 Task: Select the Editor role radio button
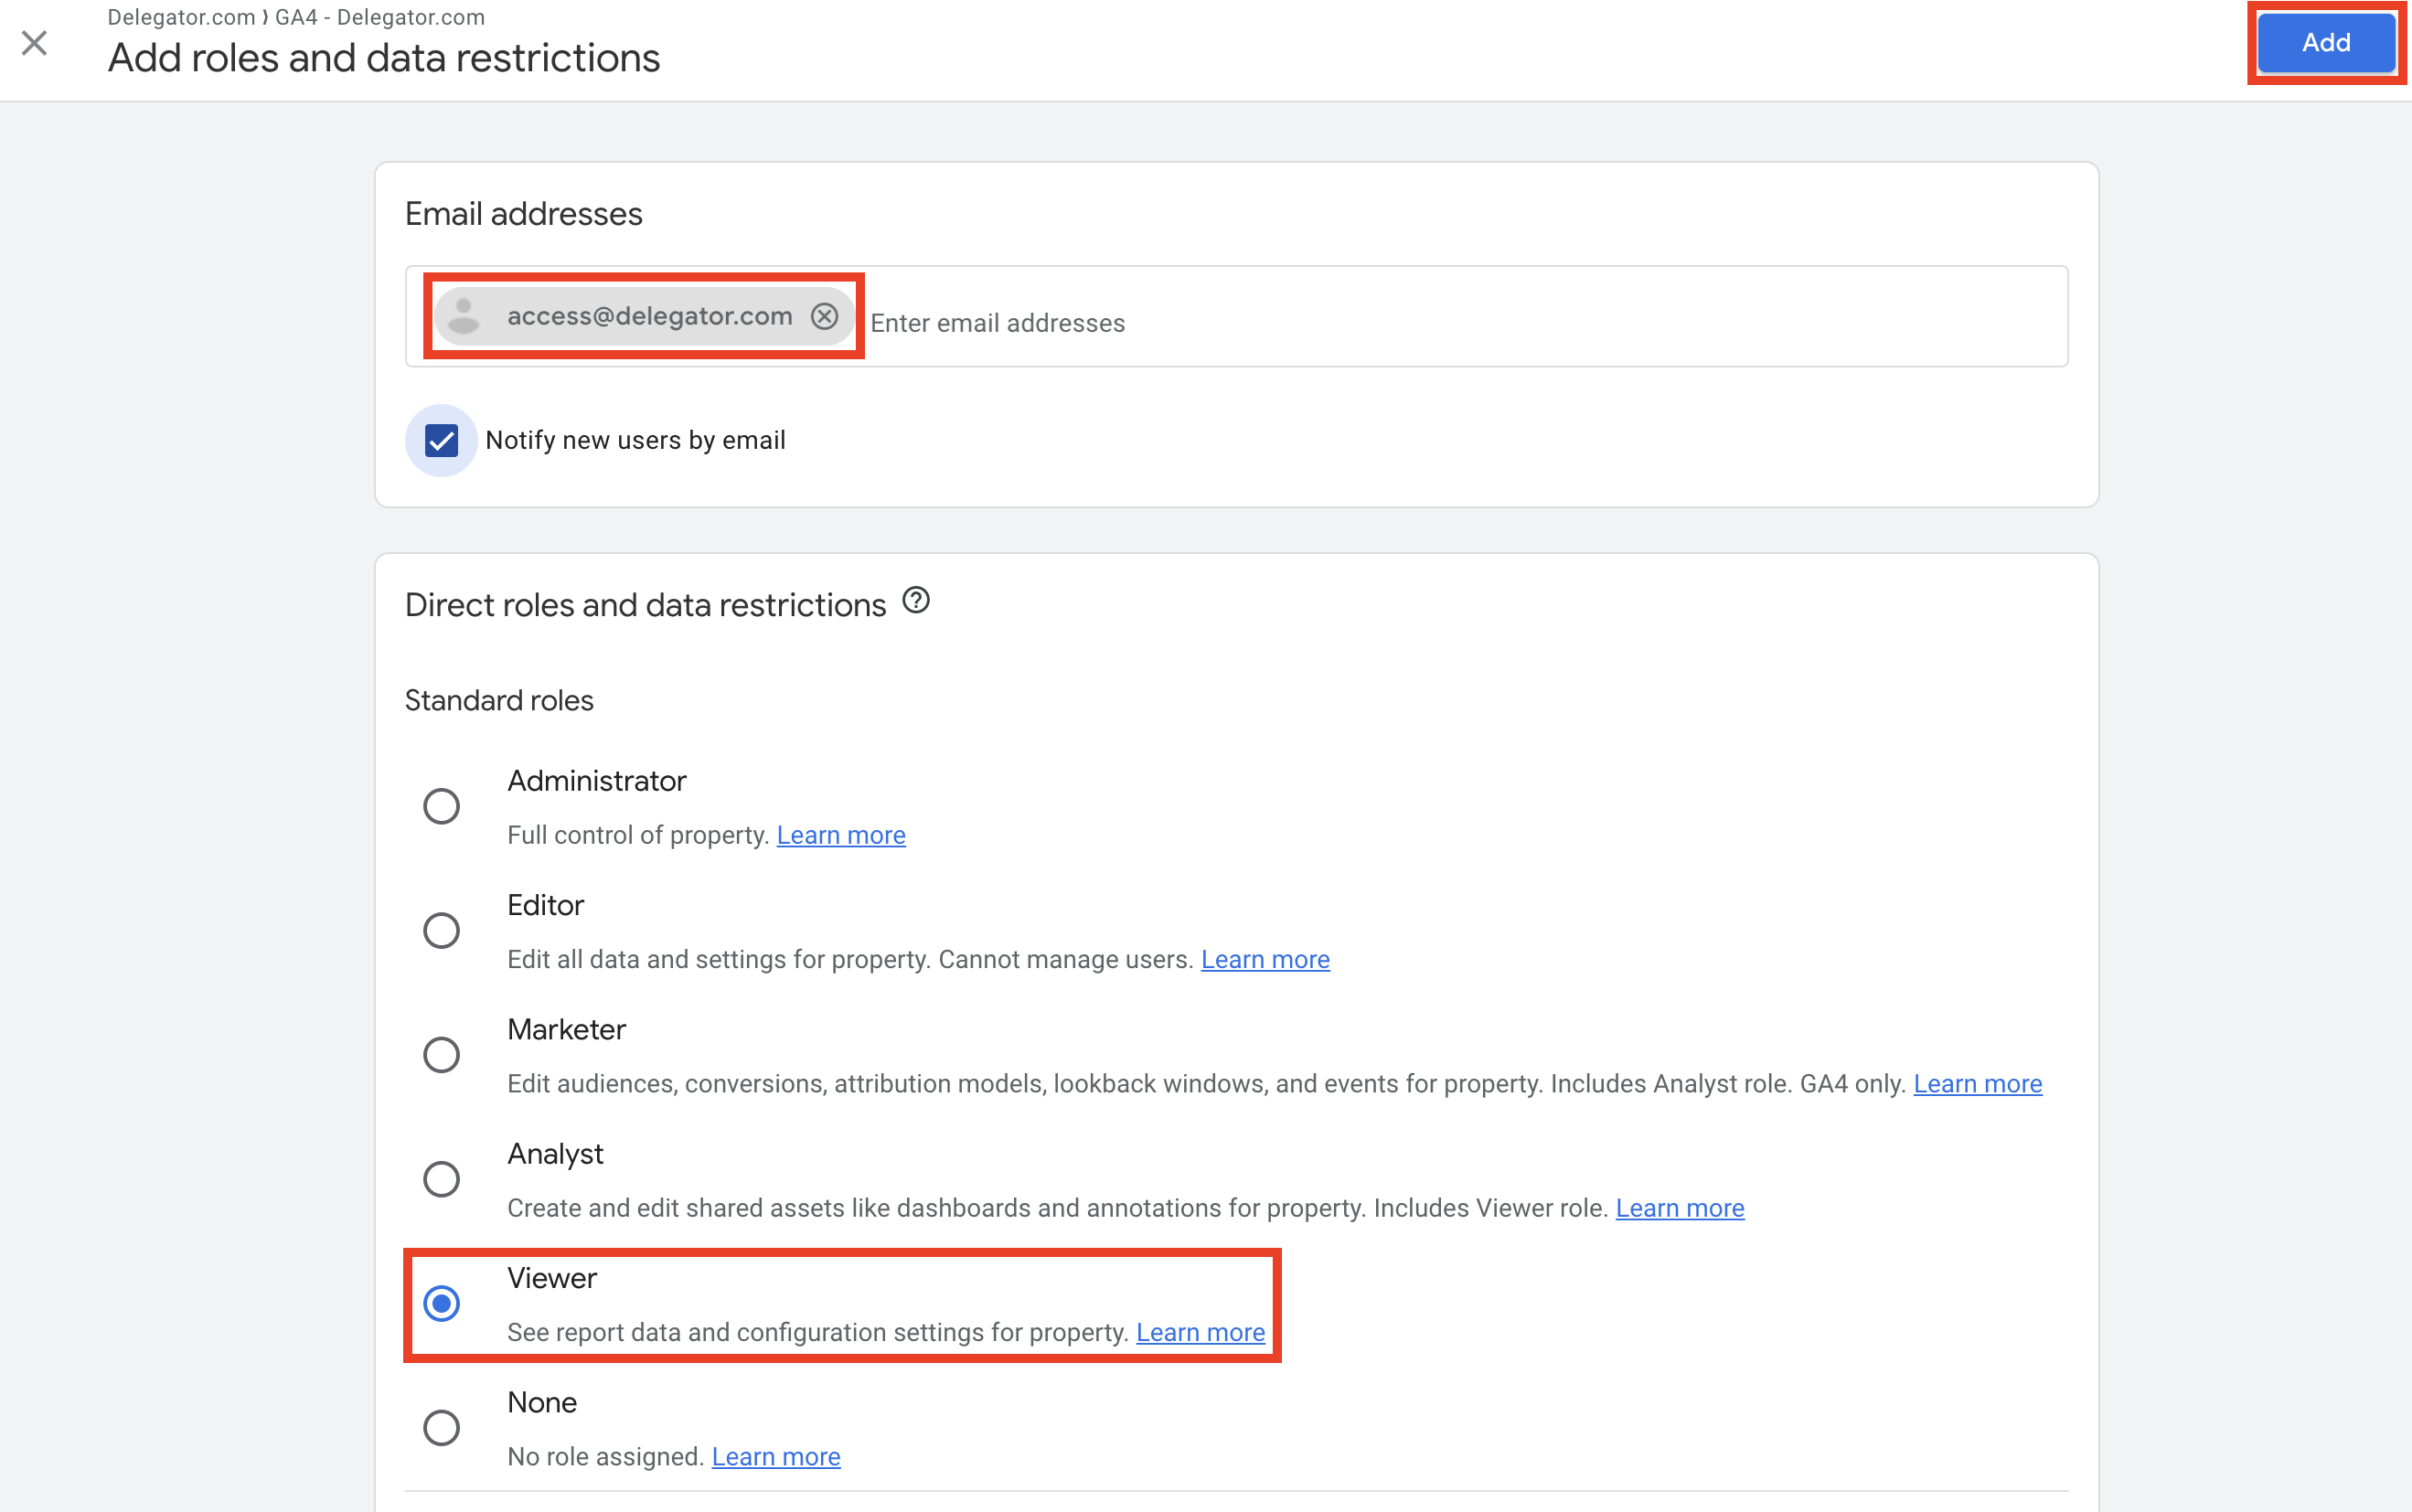click(441, 930)
